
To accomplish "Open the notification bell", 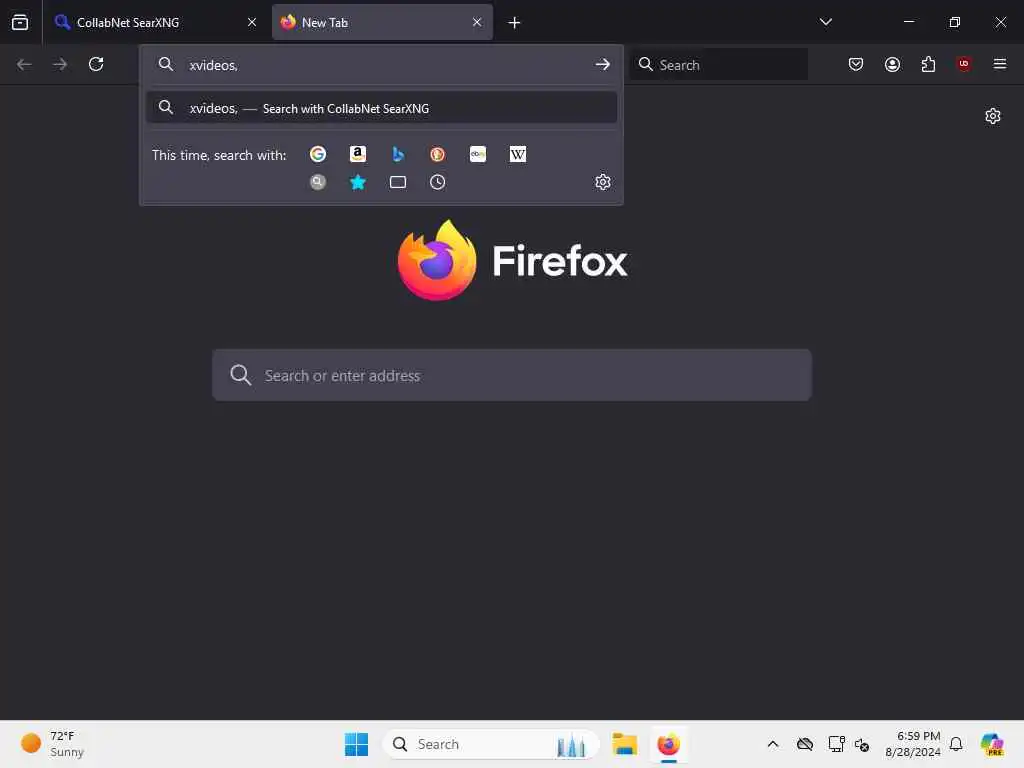I will (x=956, y=744).
